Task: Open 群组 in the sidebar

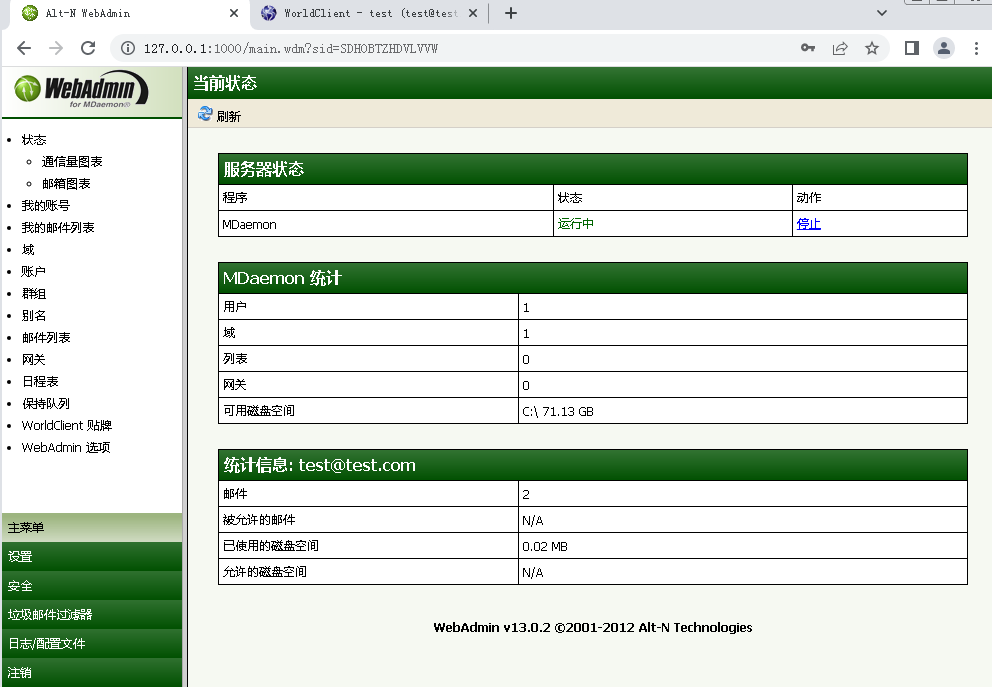Action: click(34, 294)
